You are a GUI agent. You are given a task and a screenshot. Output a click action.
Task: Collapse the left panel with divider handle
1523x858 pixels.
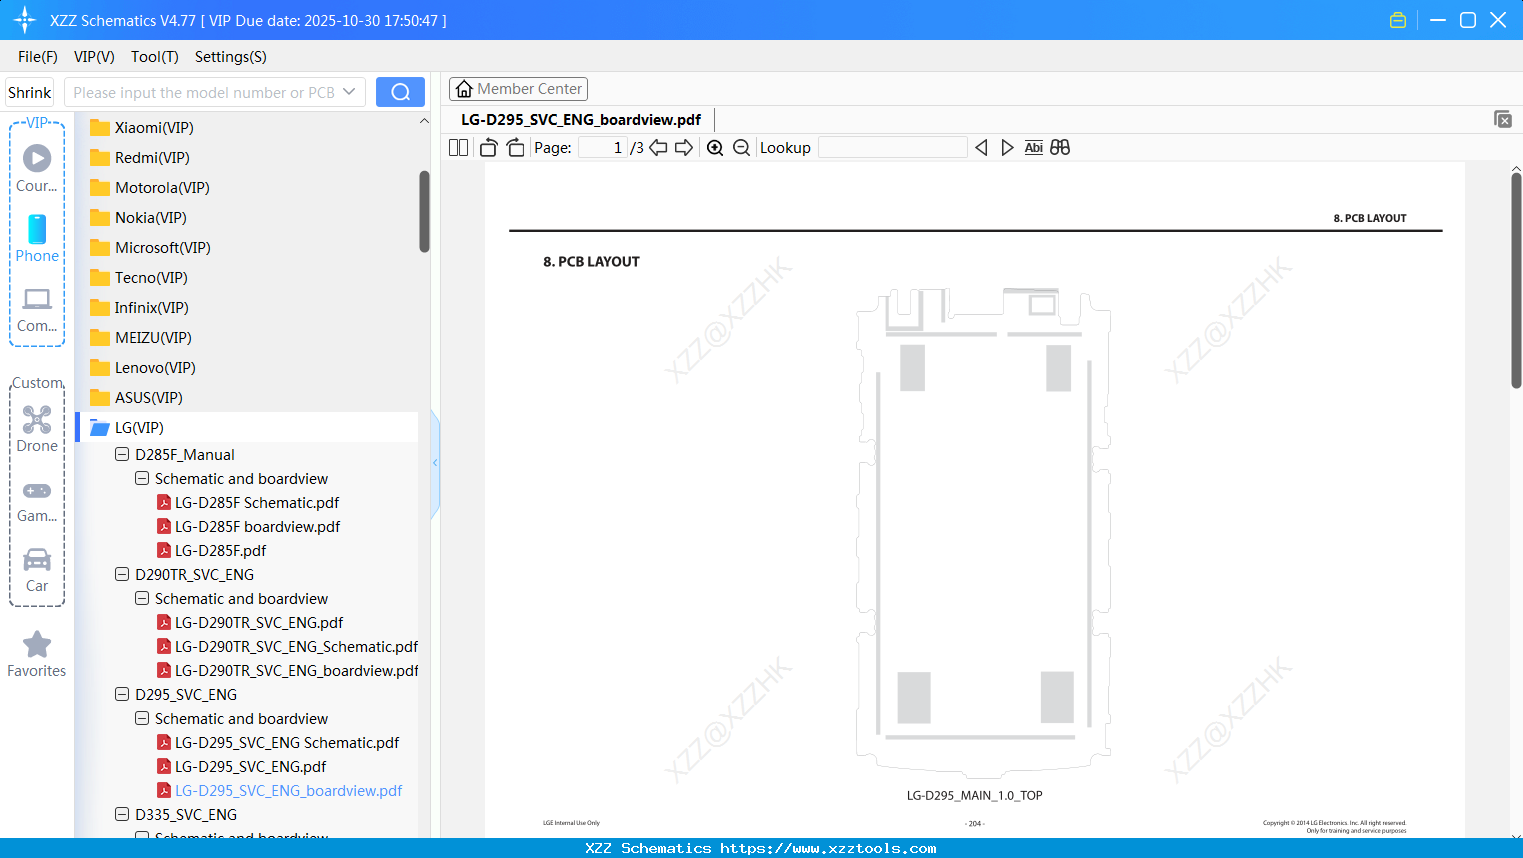click(x=435, y=463)
